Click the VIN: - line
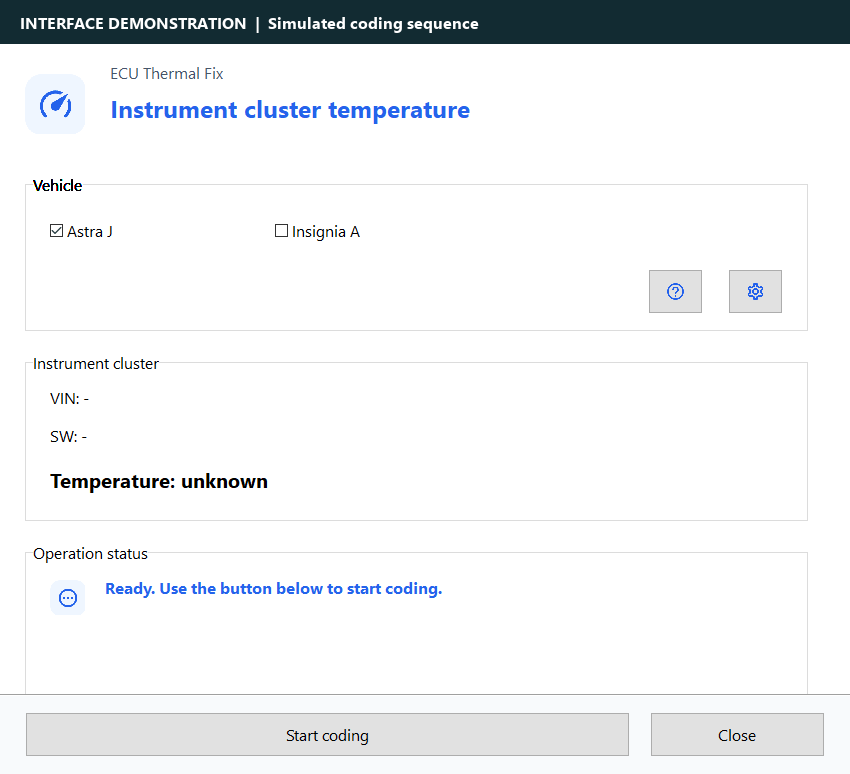The width and height of the screenshot is (850, 774). click(69, 398)
